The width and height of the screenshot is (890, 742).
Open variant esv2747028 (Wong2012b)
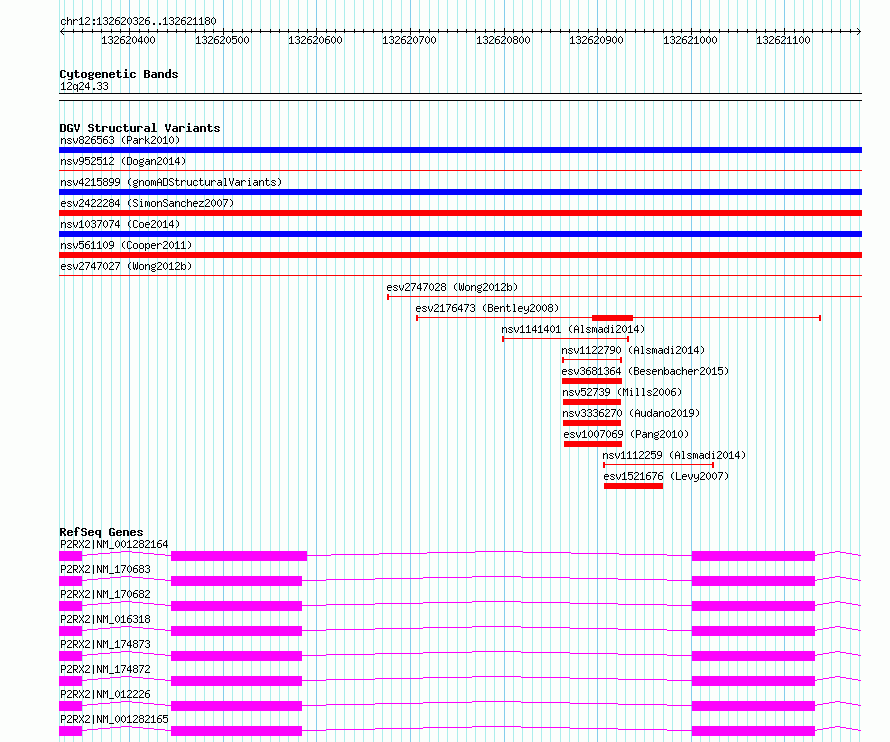pos(452,287)
